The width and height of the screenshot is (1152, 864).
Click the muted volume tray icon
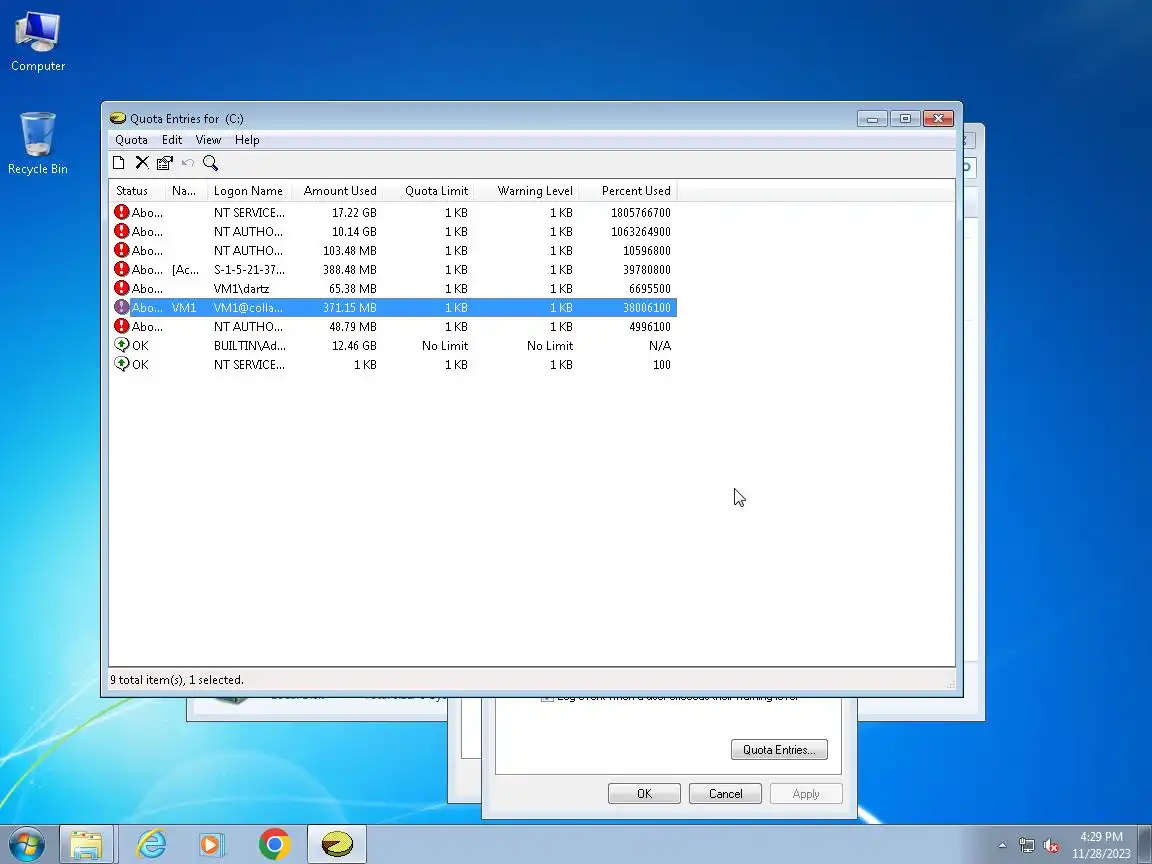tap(1051, 846)
